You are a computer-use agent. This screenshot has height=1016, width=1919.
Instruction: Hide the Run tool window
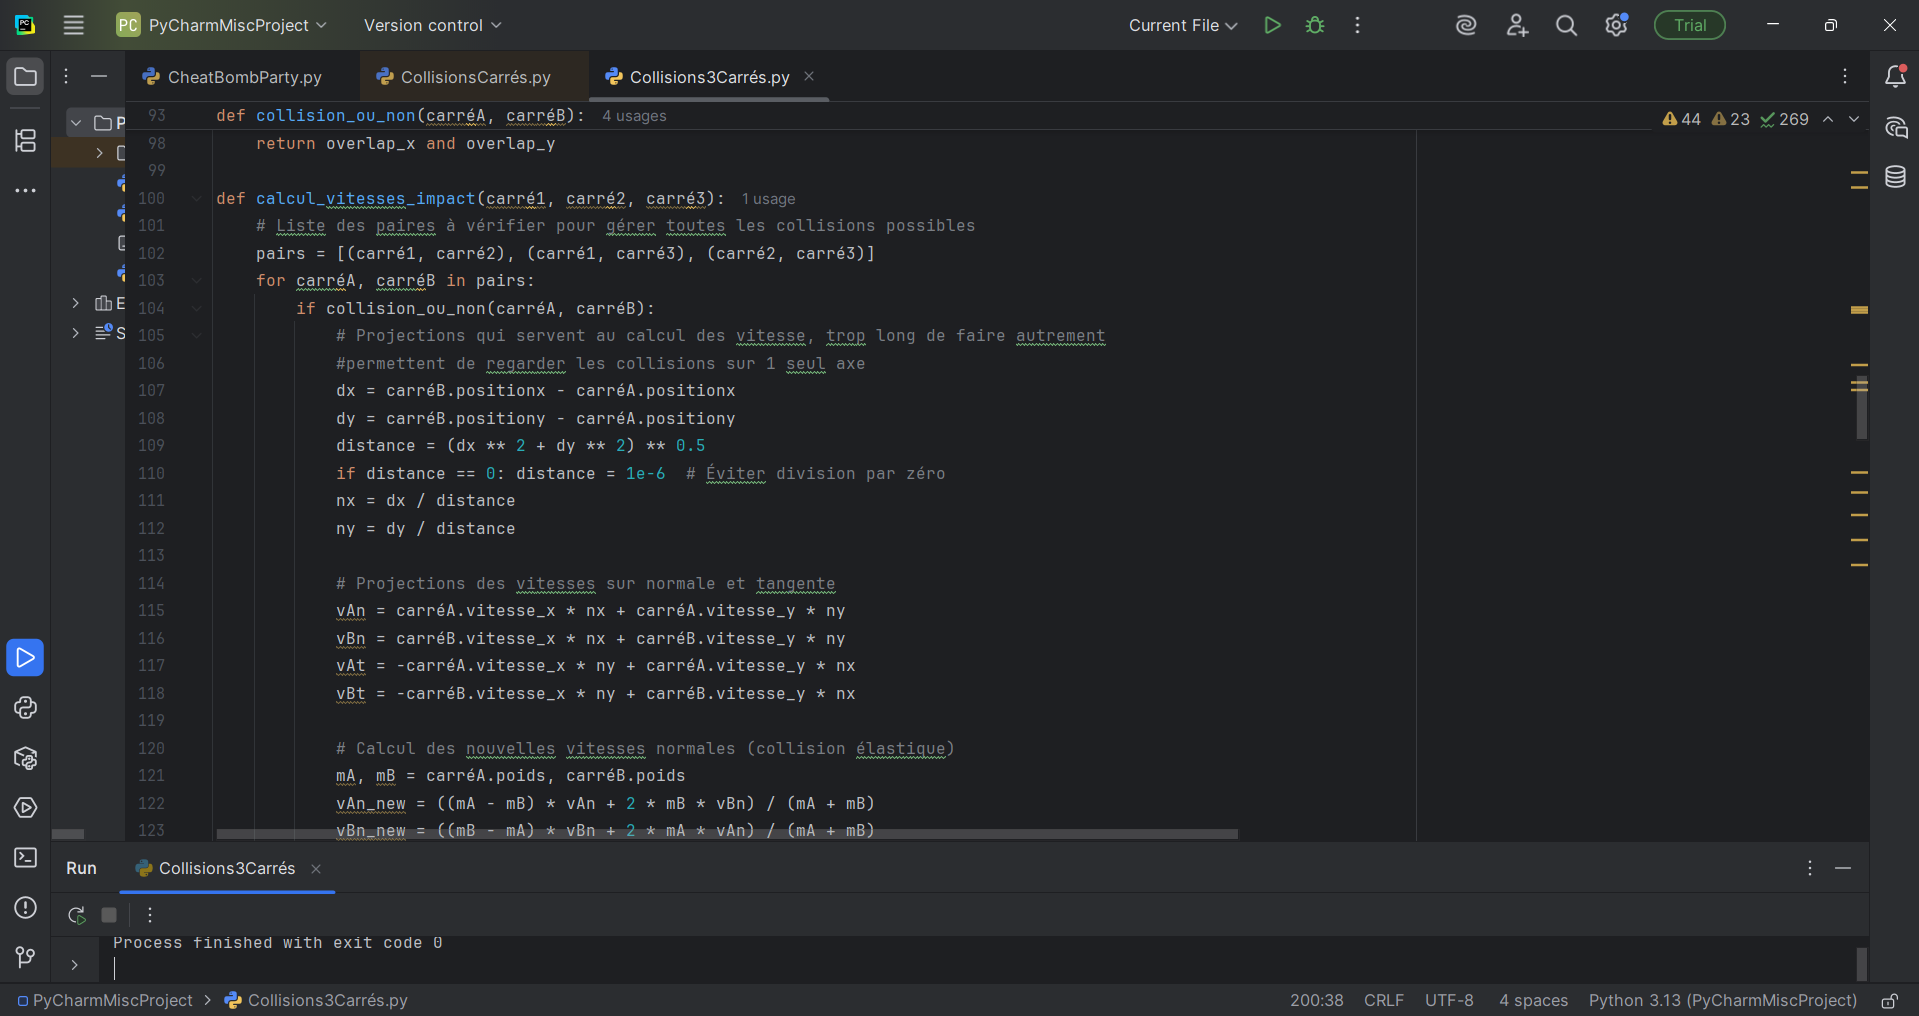[x=1843, y=868]
